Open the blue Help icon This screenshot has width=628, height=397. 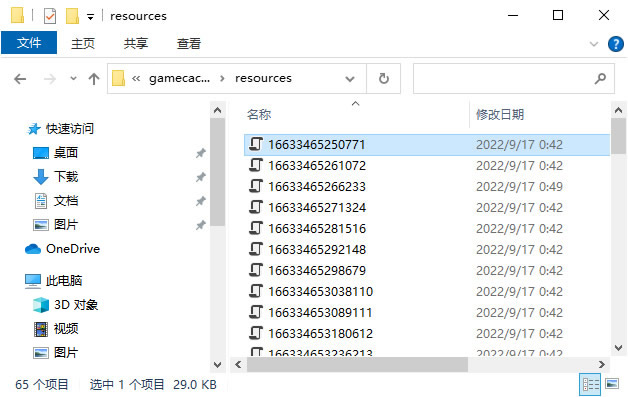tap(616, 44)
